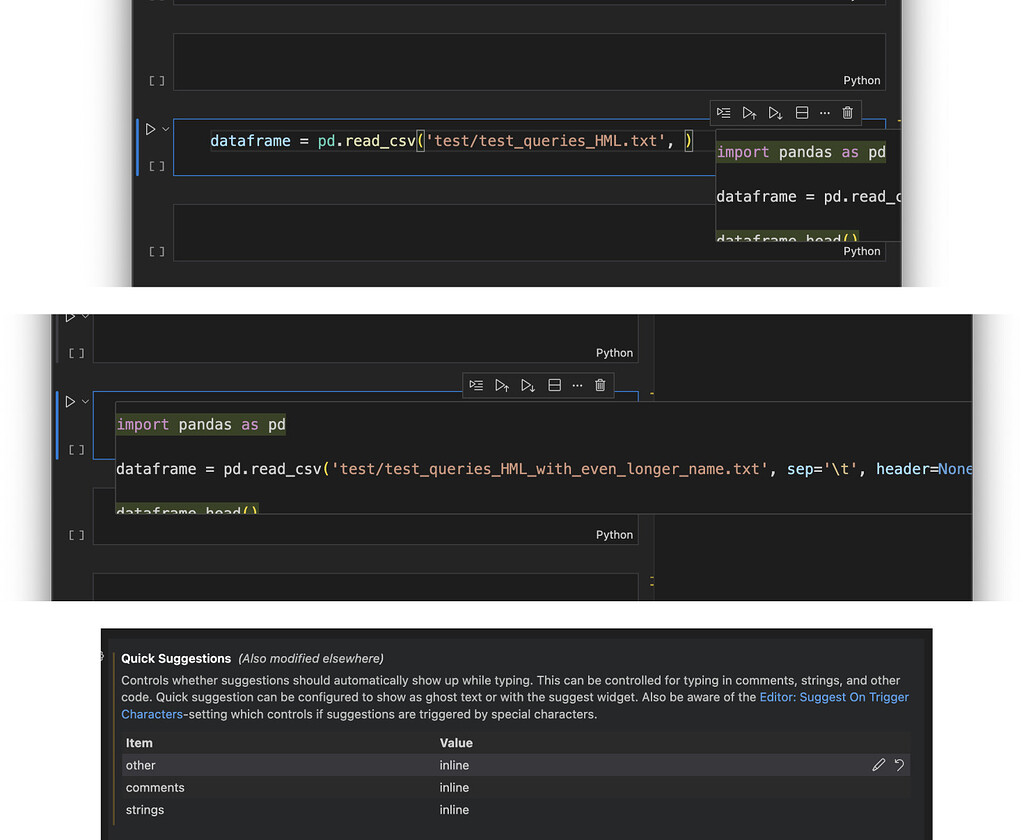Run the cell with even_longer_name.txt code
This screenshot has height=840, width=1023.
point(70,401)
